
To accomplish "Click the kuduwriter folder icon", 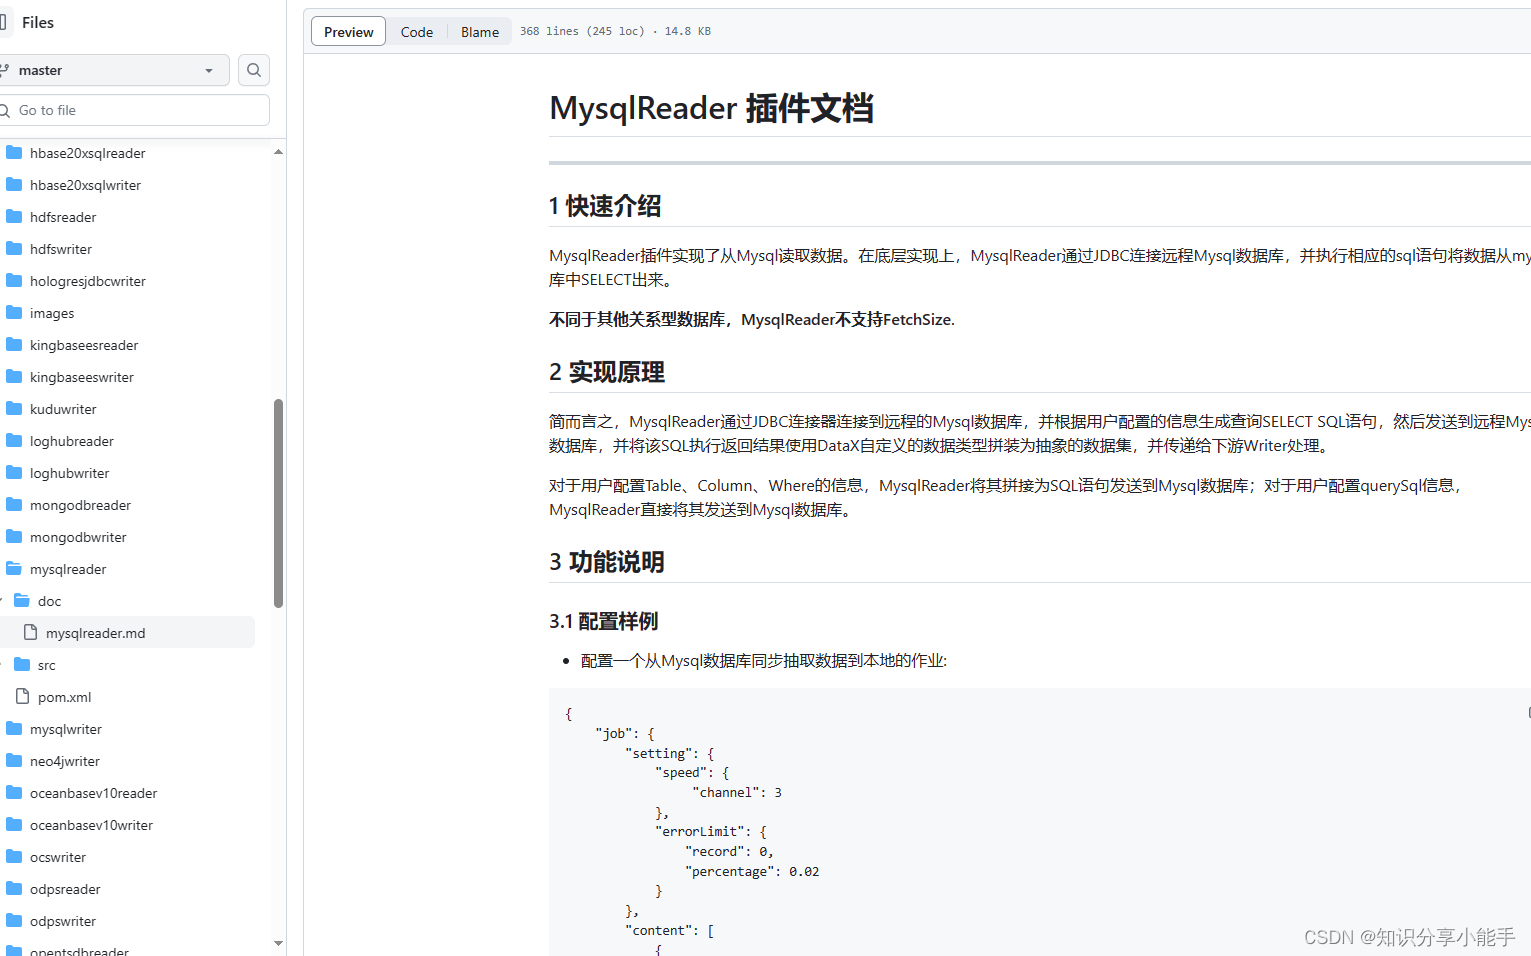I will pyautogui.click(x=14, y=409).
